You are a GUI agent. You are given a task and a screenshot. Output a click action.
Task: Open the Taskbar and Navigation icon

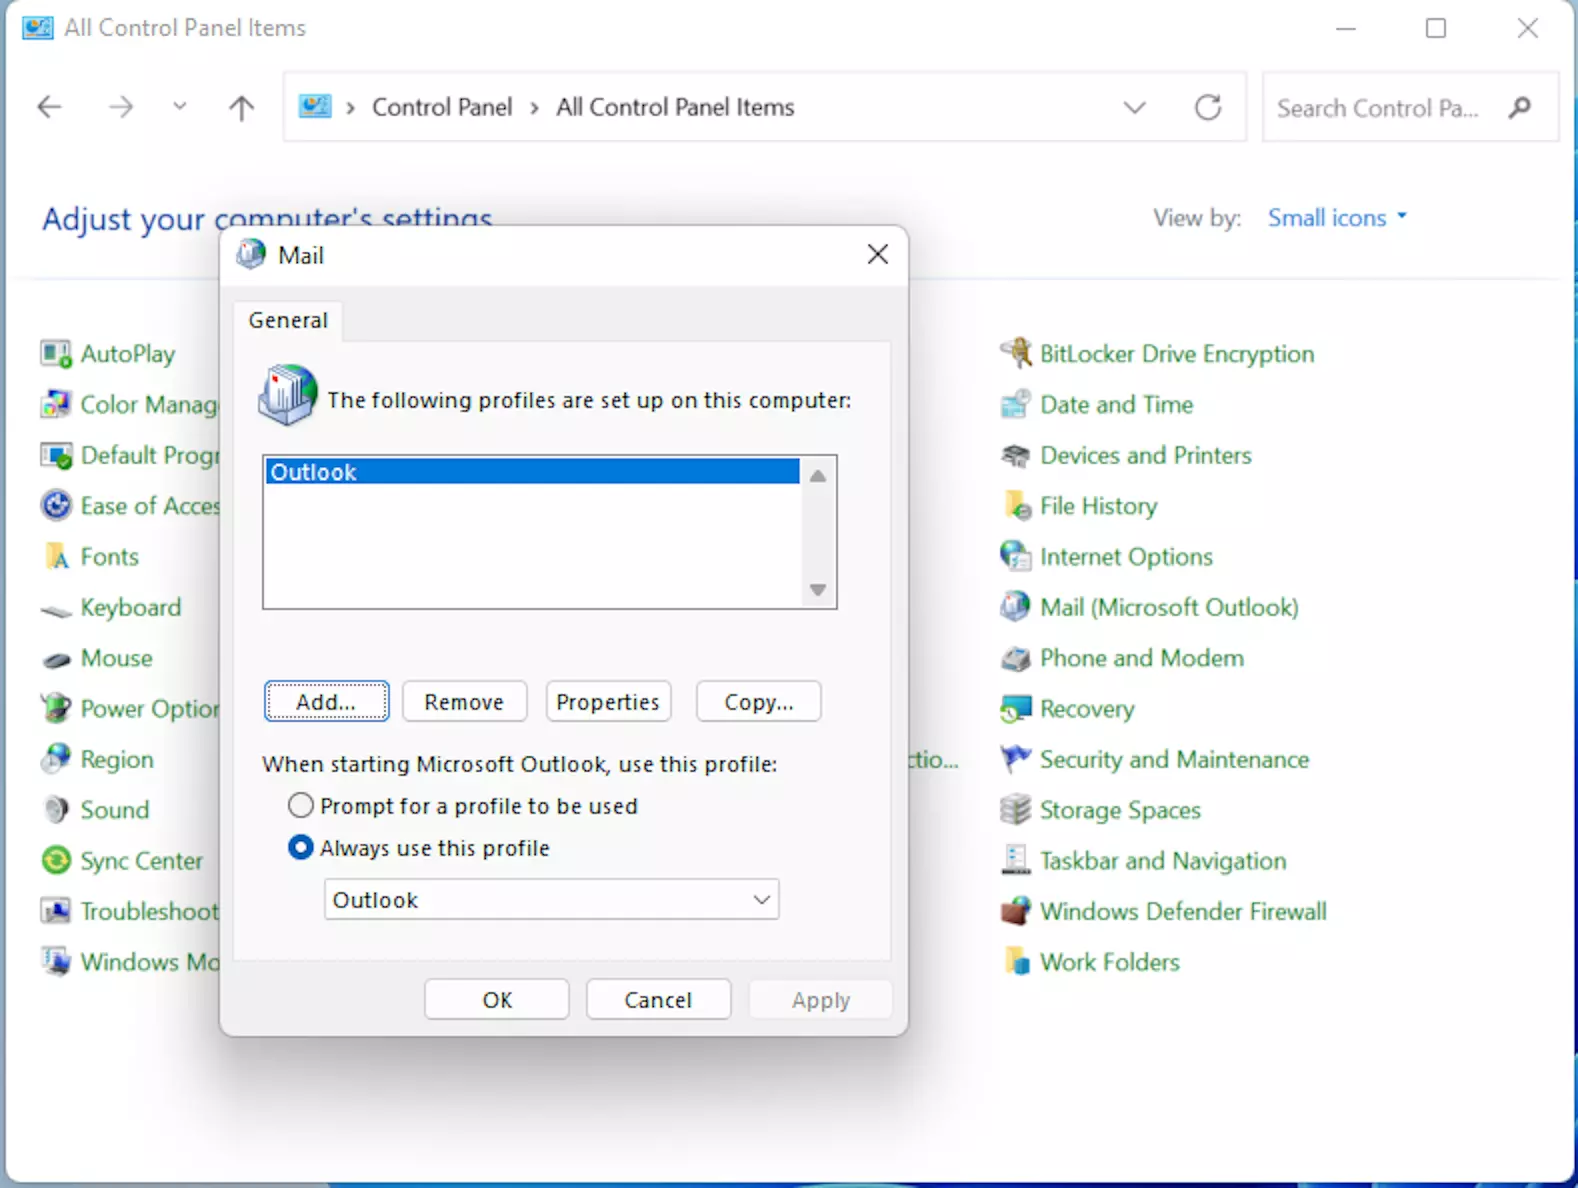point(1016,861)
